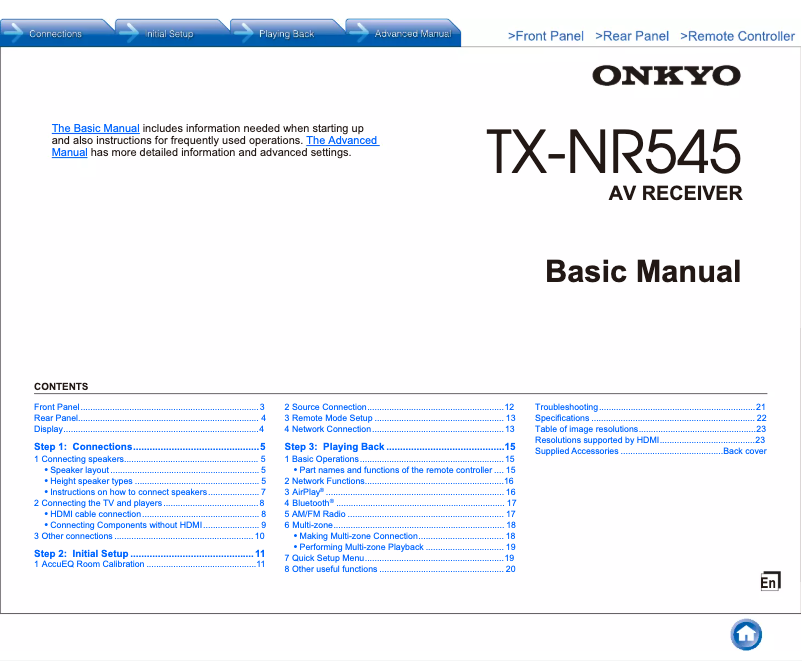Click the En language icon

[770, 579]
